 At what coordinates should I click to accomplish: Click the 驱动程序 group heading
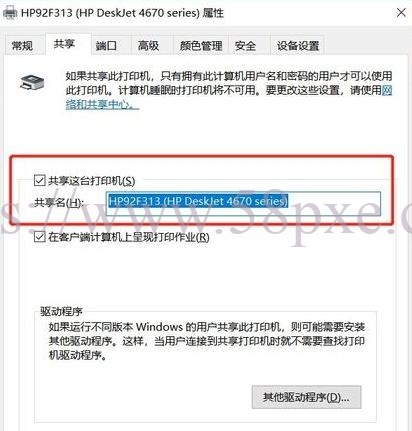61,311
